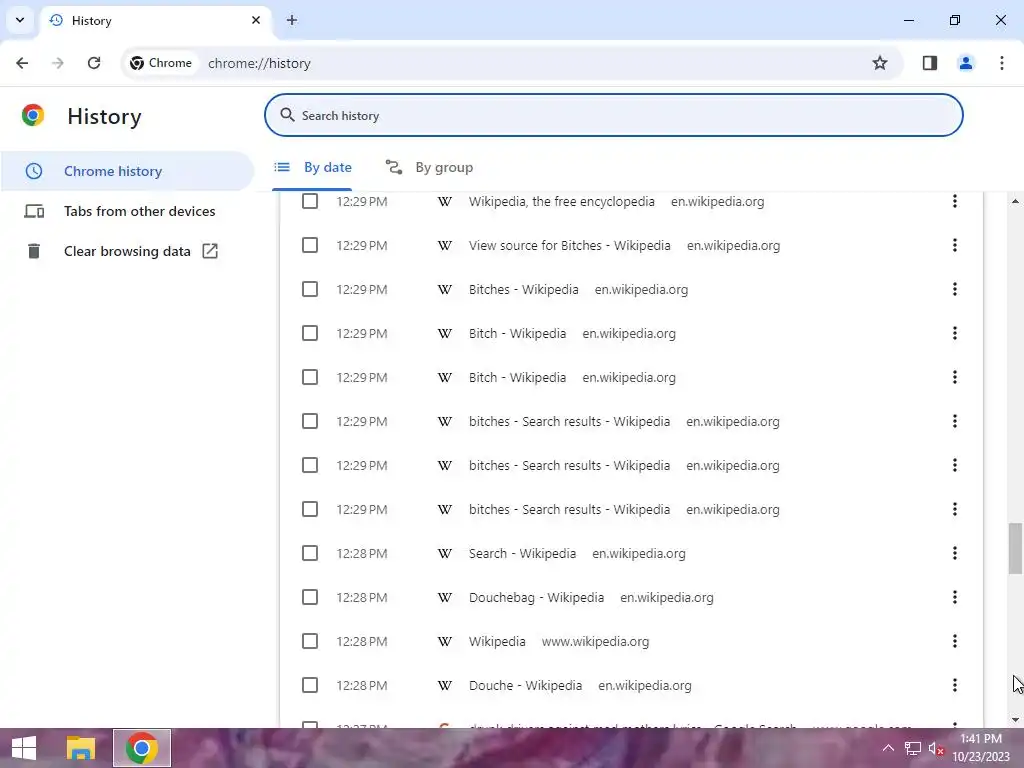Click the Chrome taskbar icon
The width and height of the screenshot is (1024, 768).
coord(142,748)
